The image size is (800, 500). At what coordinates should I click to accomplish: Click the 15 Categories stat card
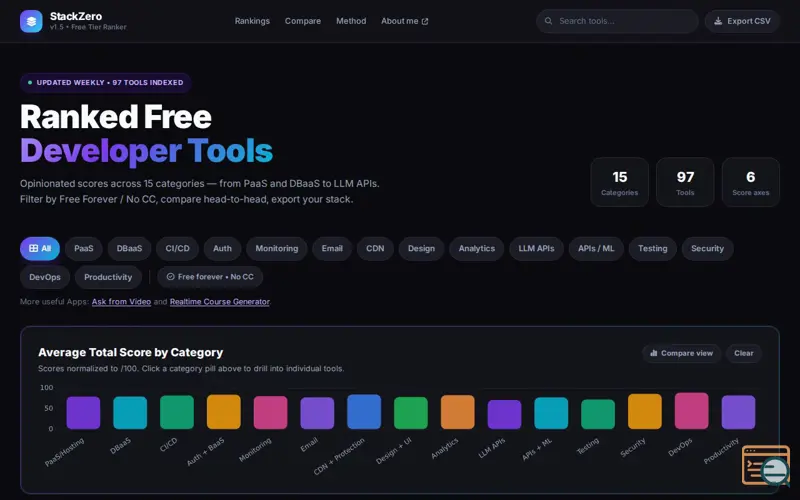point(619,182)
